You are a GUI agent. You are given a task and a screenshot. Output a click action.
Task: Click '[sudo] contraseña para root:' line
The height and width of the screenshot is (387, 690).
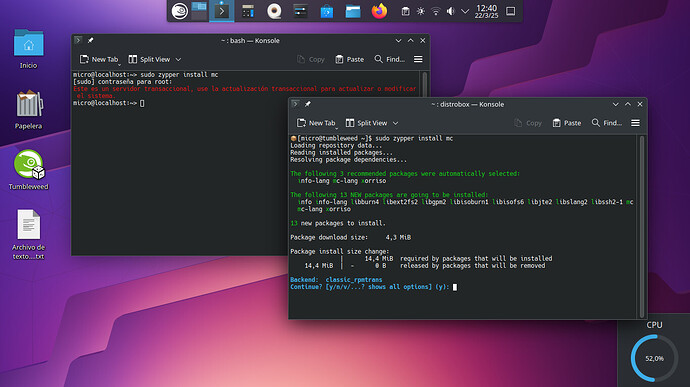click(x=122, y=82)
